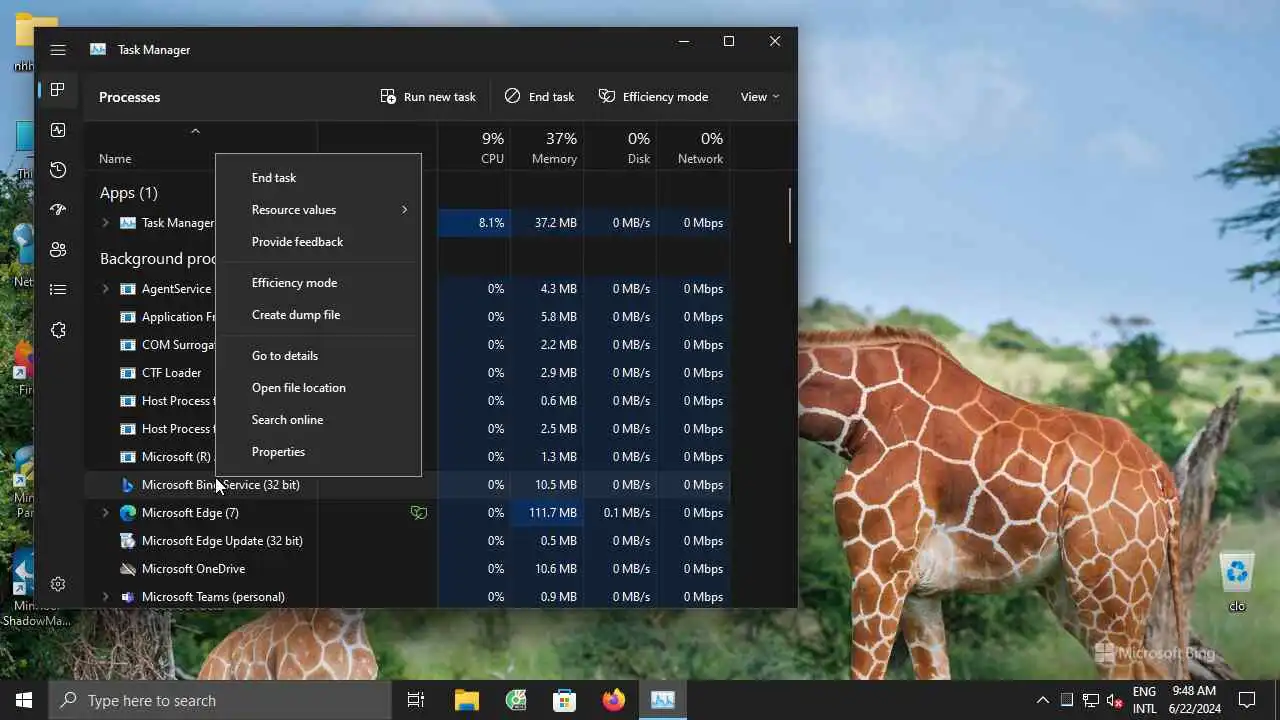The width and height of the screenshot is (1280, 720).
Task: Click the Recycle Bin desktop icon
Action: 1237,581
